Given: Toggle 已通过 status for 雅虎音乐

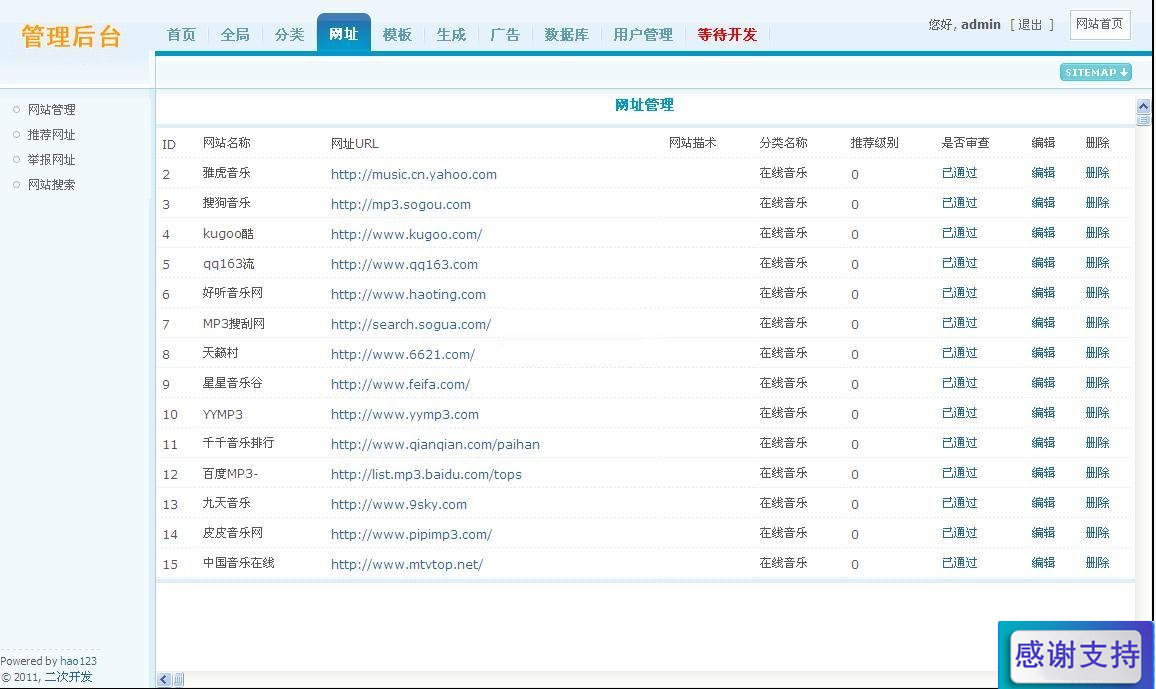Looking at the screenshot, I should point(959,173).
